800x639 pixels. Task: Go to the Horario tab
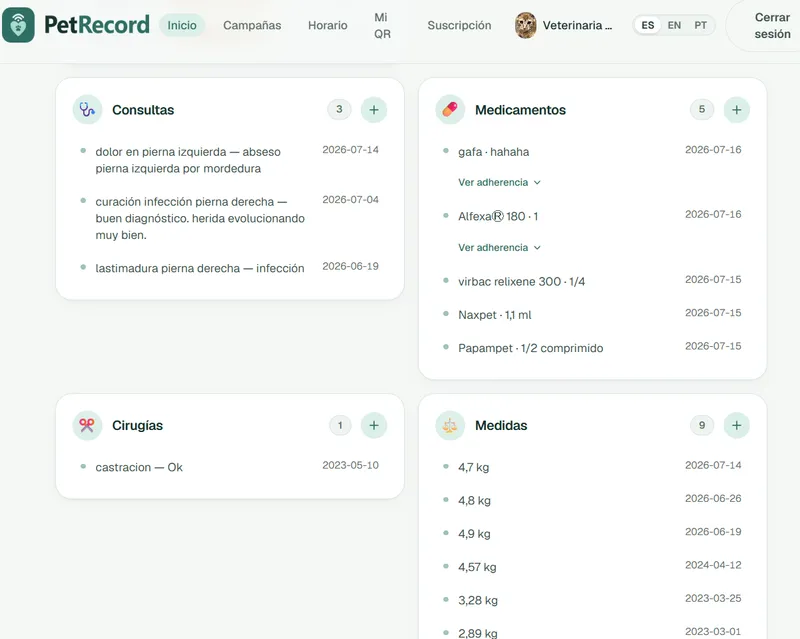328,25
